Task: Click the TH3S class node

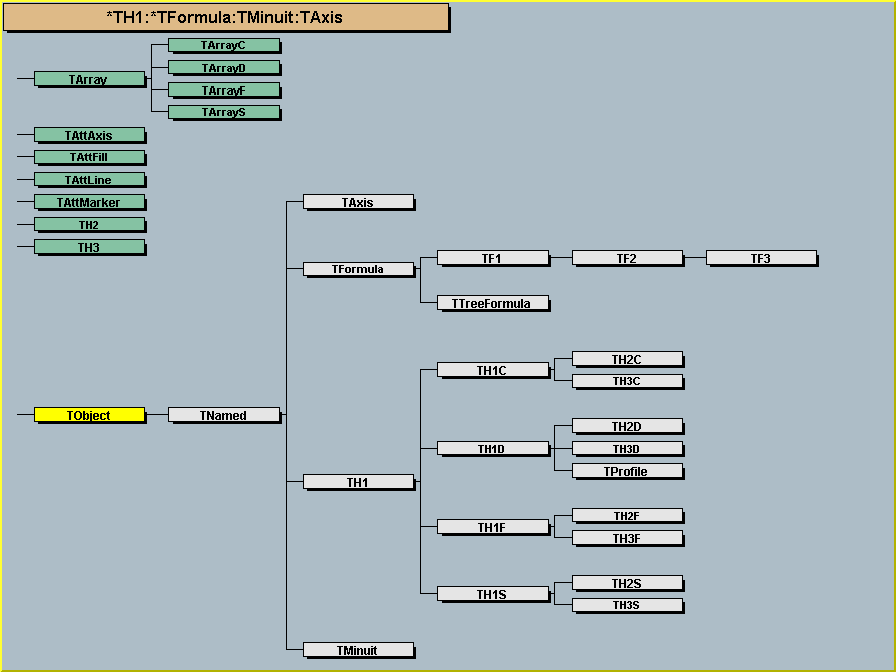Action: [x=626, y=605]
